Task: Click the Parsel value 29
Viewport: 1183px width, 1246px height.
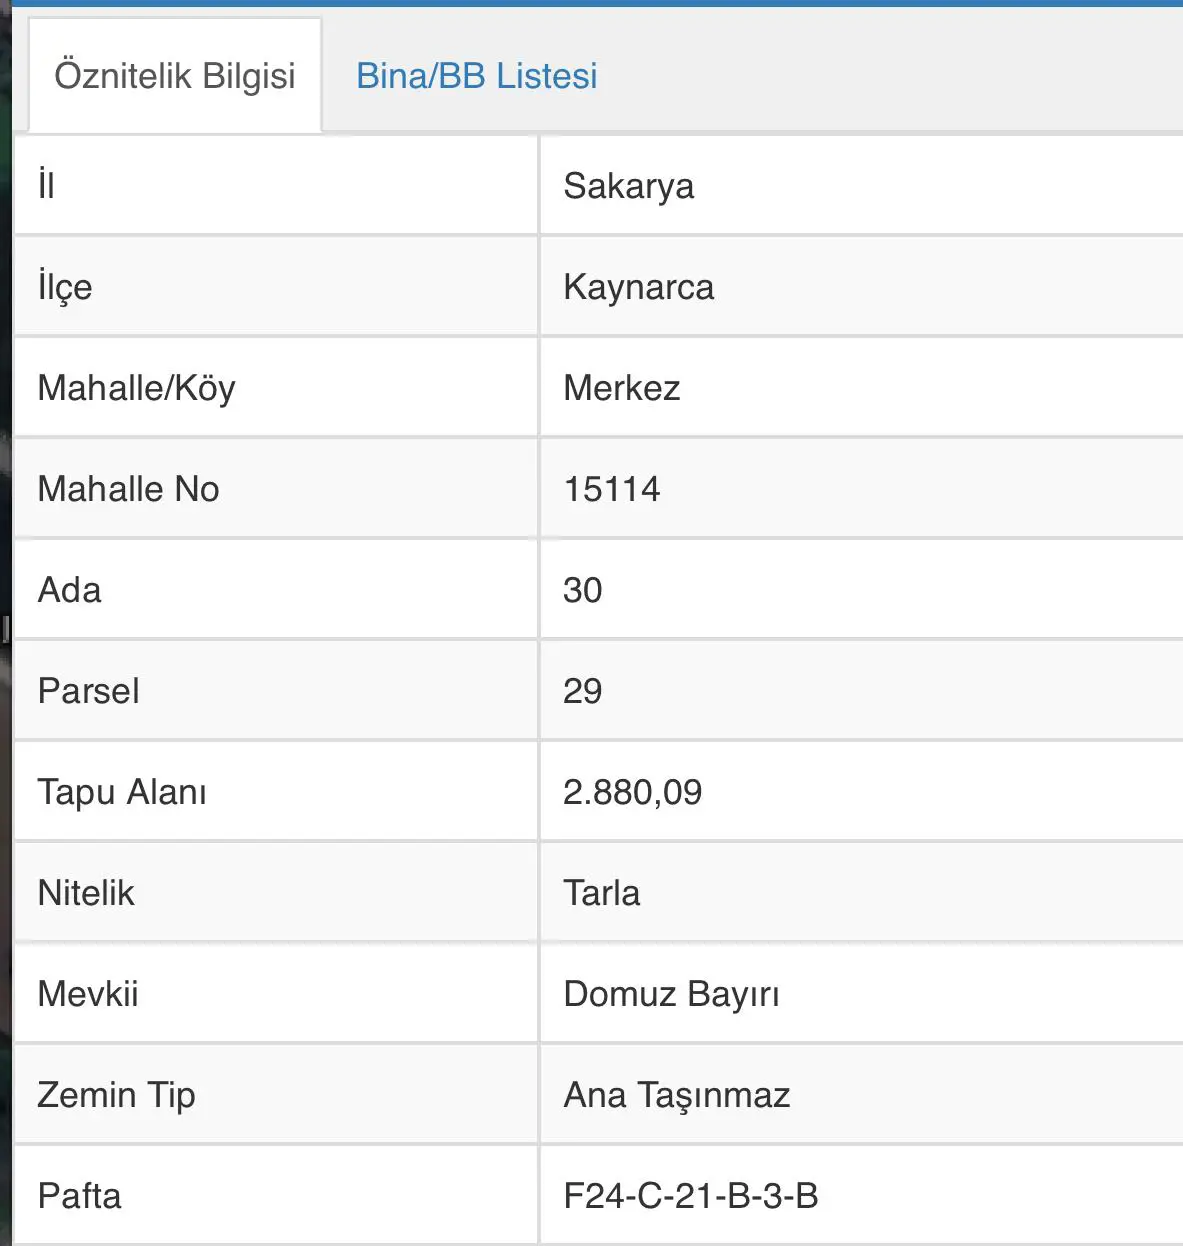Action: [583, 691]
